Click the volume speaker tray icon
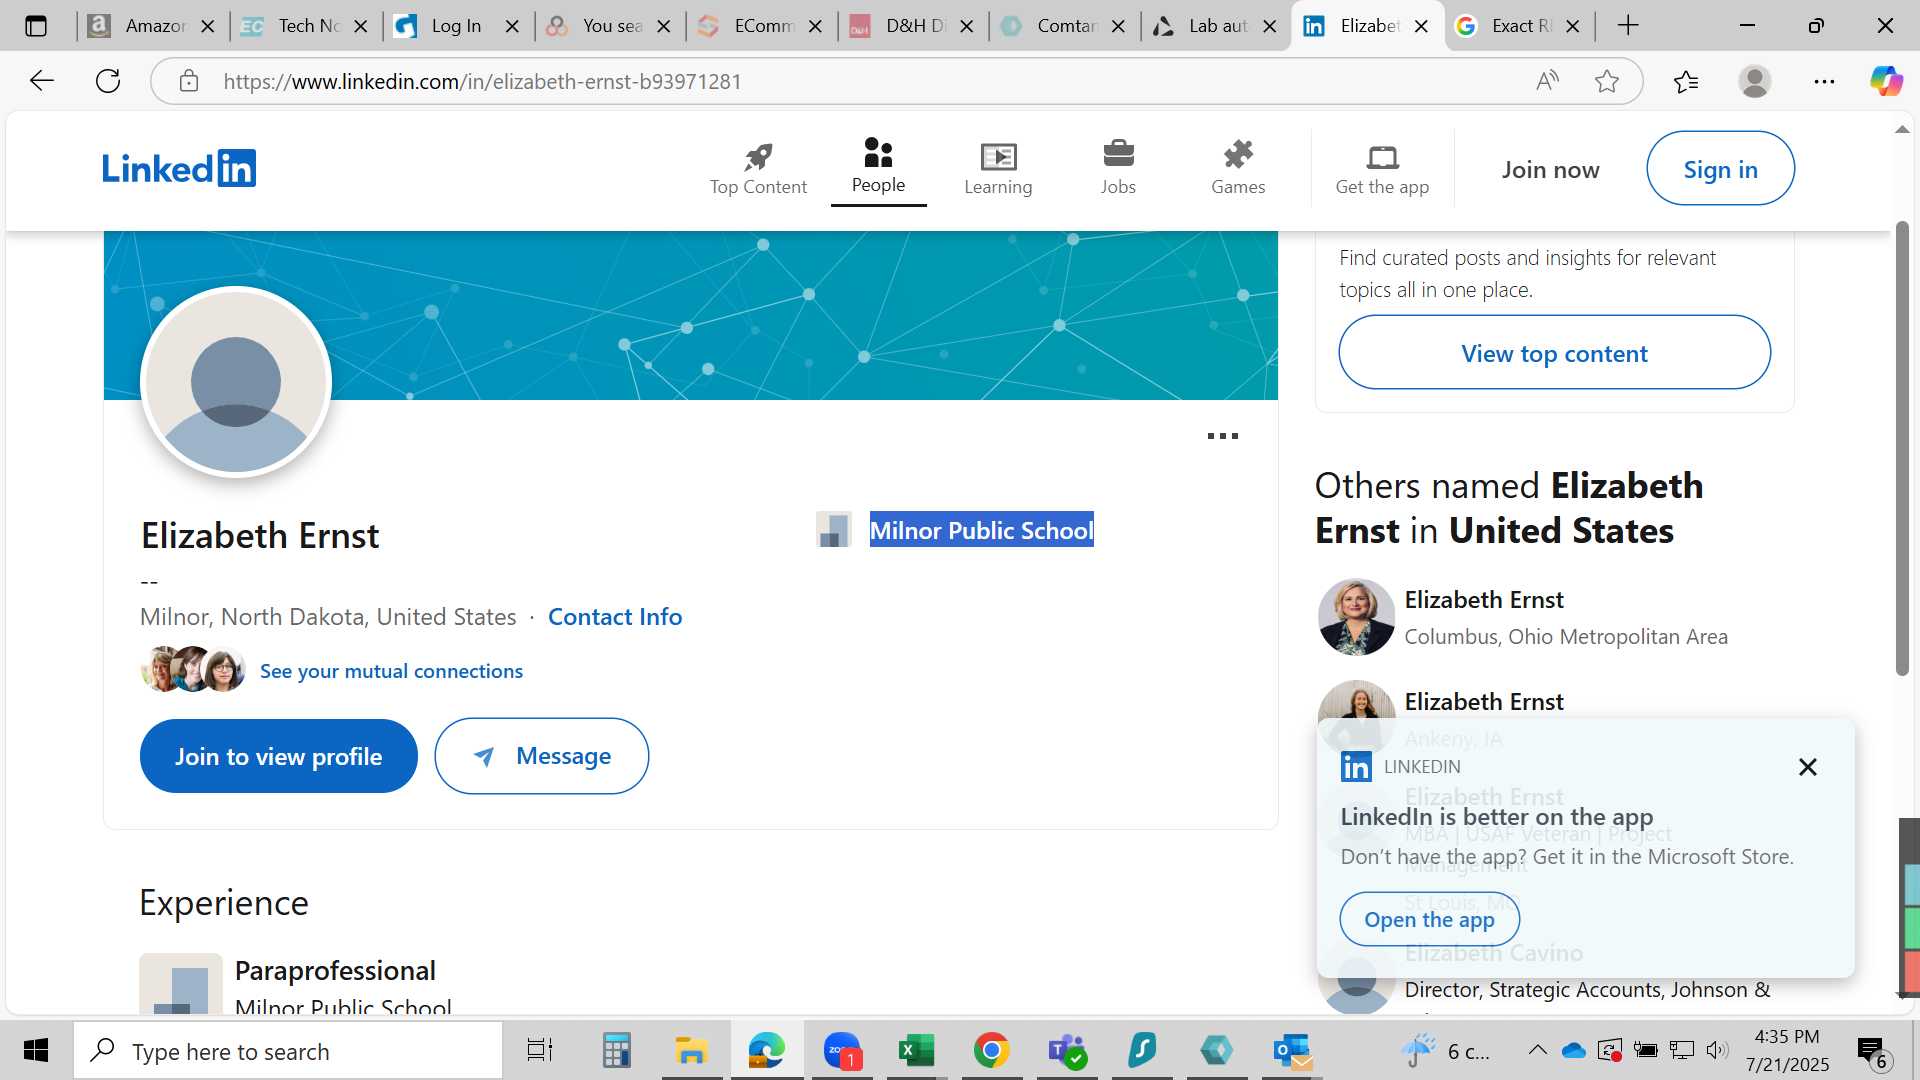This screenshot has width=1920, height=1080. coord(1717,1050)
